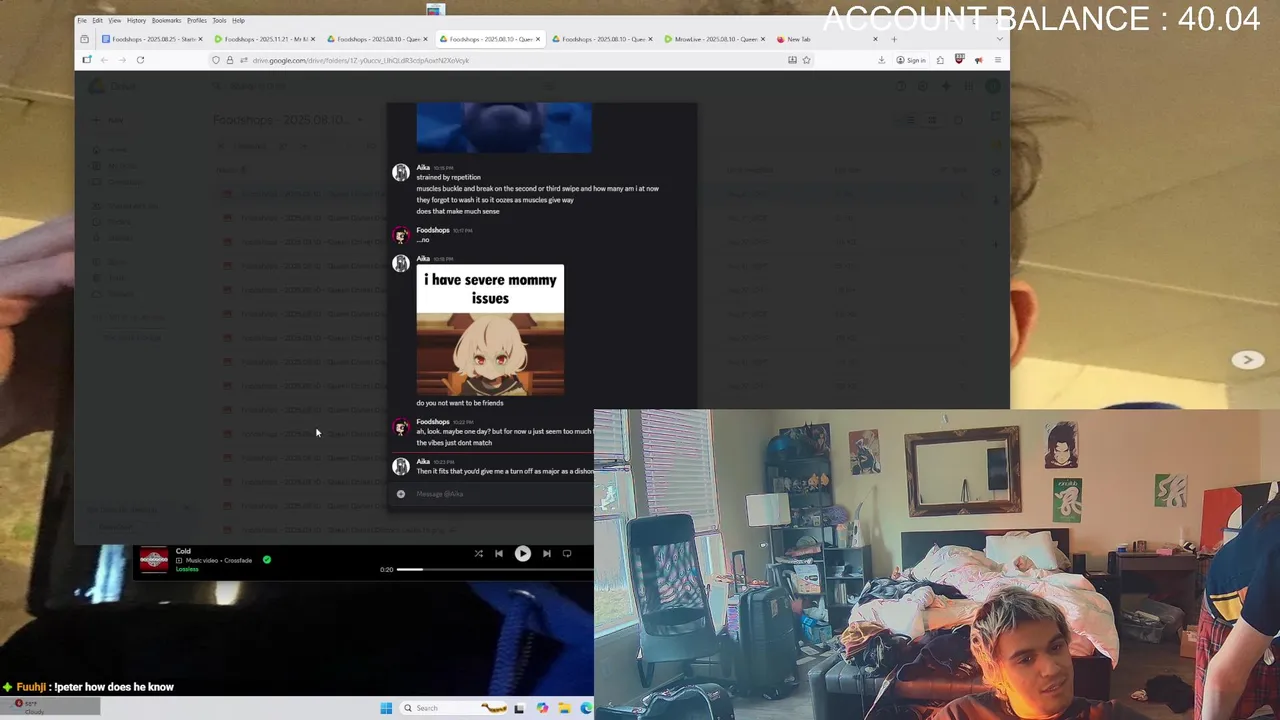1280x720 pixels.
Task: Switch to the MrowLive 2025.08.10 tab
Action: click(714, 39)
